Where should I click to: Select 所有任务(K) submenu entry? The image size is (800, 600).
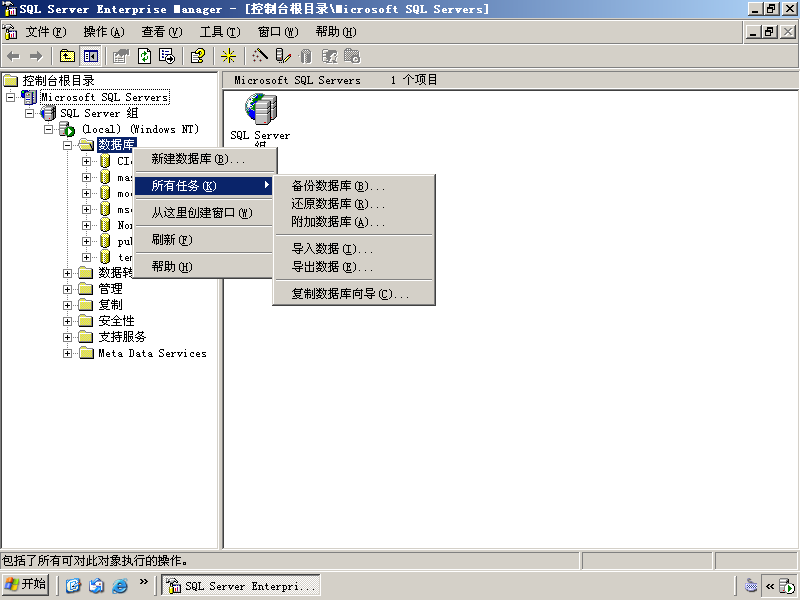pyautogui.click(x=205, y=186)
